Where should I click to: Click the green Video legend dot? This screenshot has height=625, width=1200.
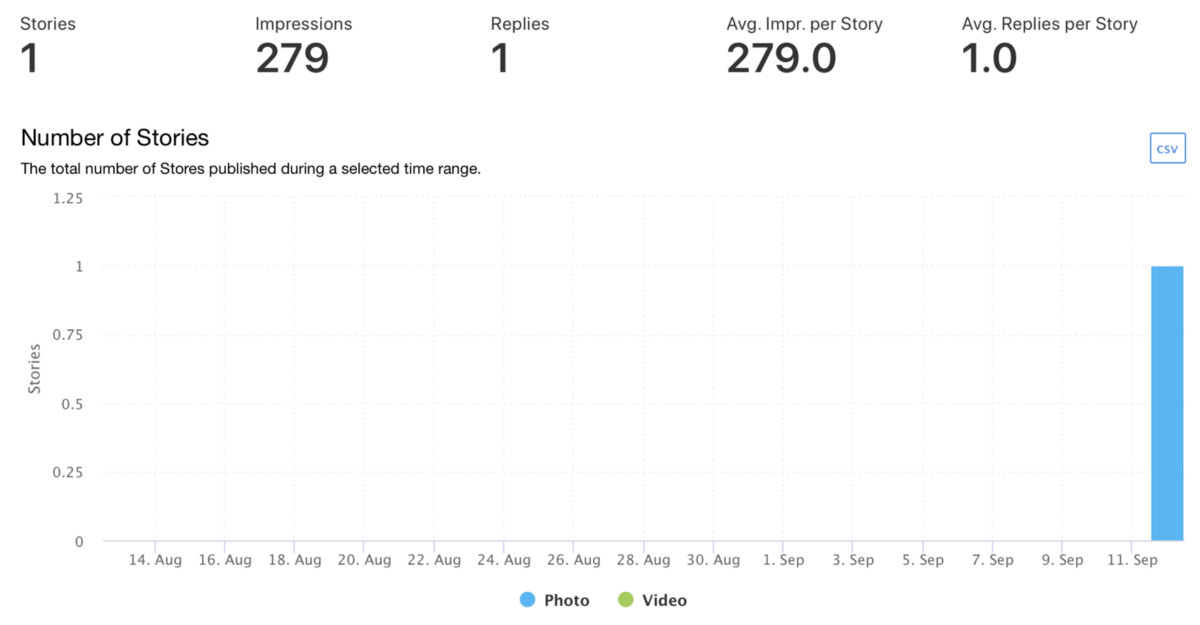point(626,600)
